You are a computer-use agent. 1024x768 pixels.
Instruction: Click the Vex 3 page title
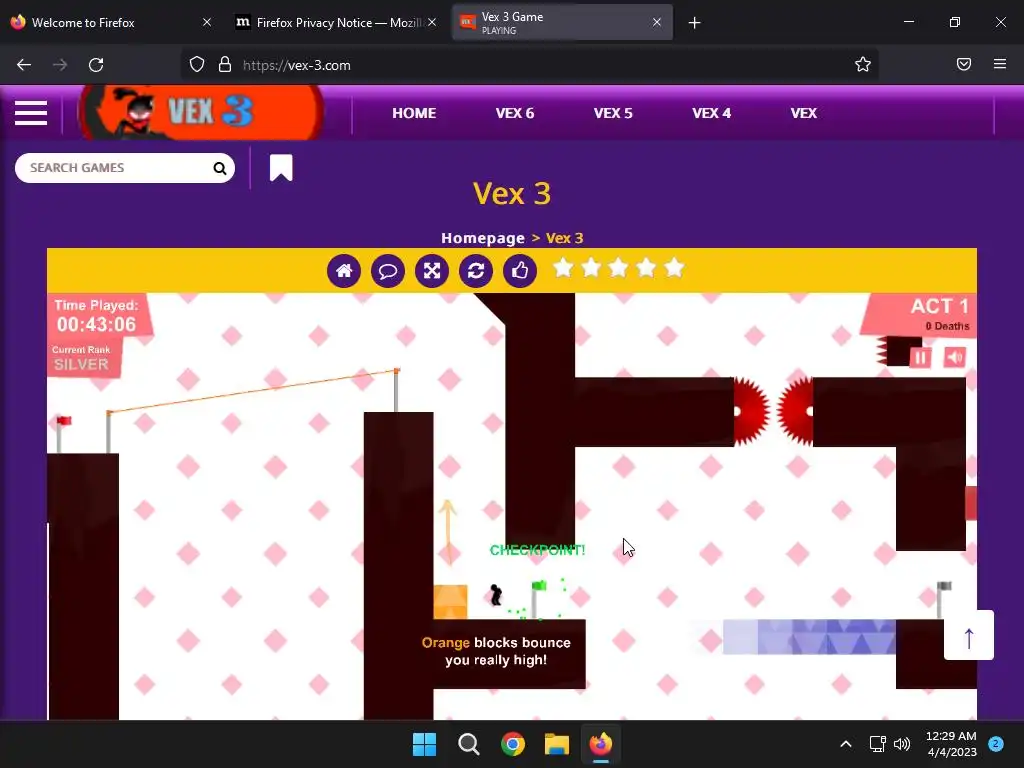point(512,193)
